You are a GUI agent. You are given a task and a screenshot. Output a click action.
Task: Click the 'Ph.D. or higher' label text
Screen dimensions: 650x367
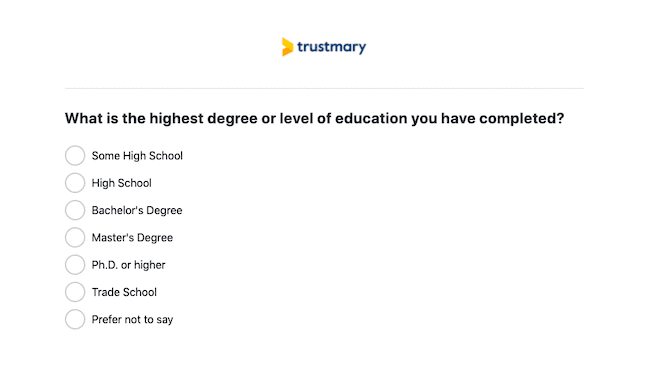[x=129, y=265]
